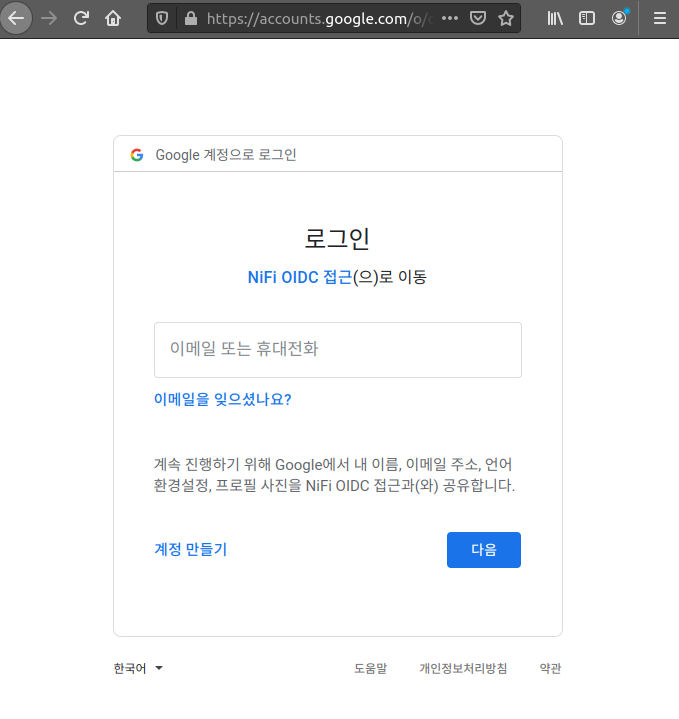Toggle the sidebar view
Screen dimensions: 679x719
pos(587,18)
